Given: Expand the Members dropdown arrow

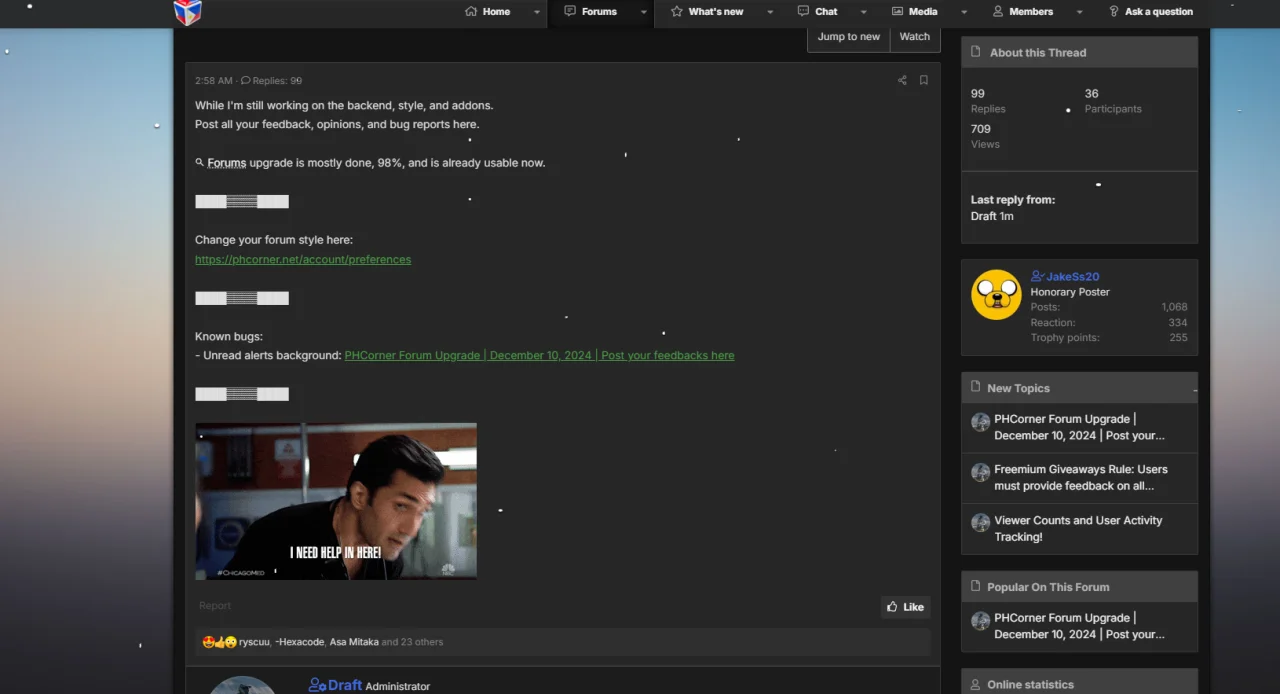Looking at the screenshot, I should pos(1079,12).
